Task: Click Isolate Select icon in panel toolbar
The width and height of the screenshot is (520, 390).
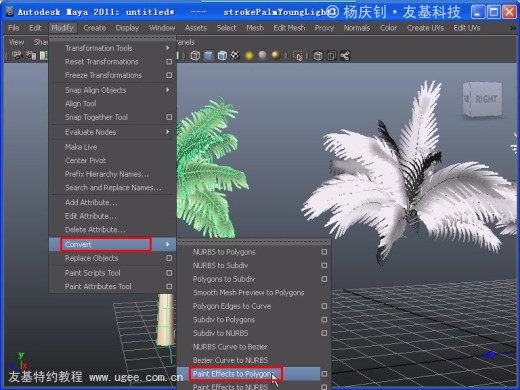Action: 297,55
